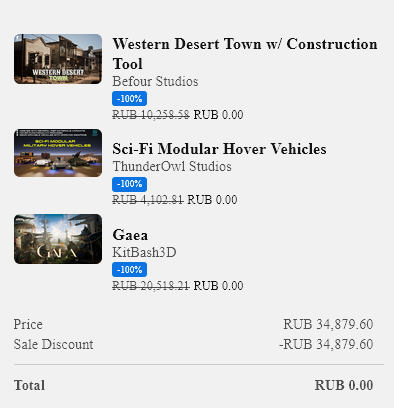Click the Western Desert Town w/ Construction Tool title
Viewport: 394px width, 408px height.
pyautogui.click(x=245, y=54)
